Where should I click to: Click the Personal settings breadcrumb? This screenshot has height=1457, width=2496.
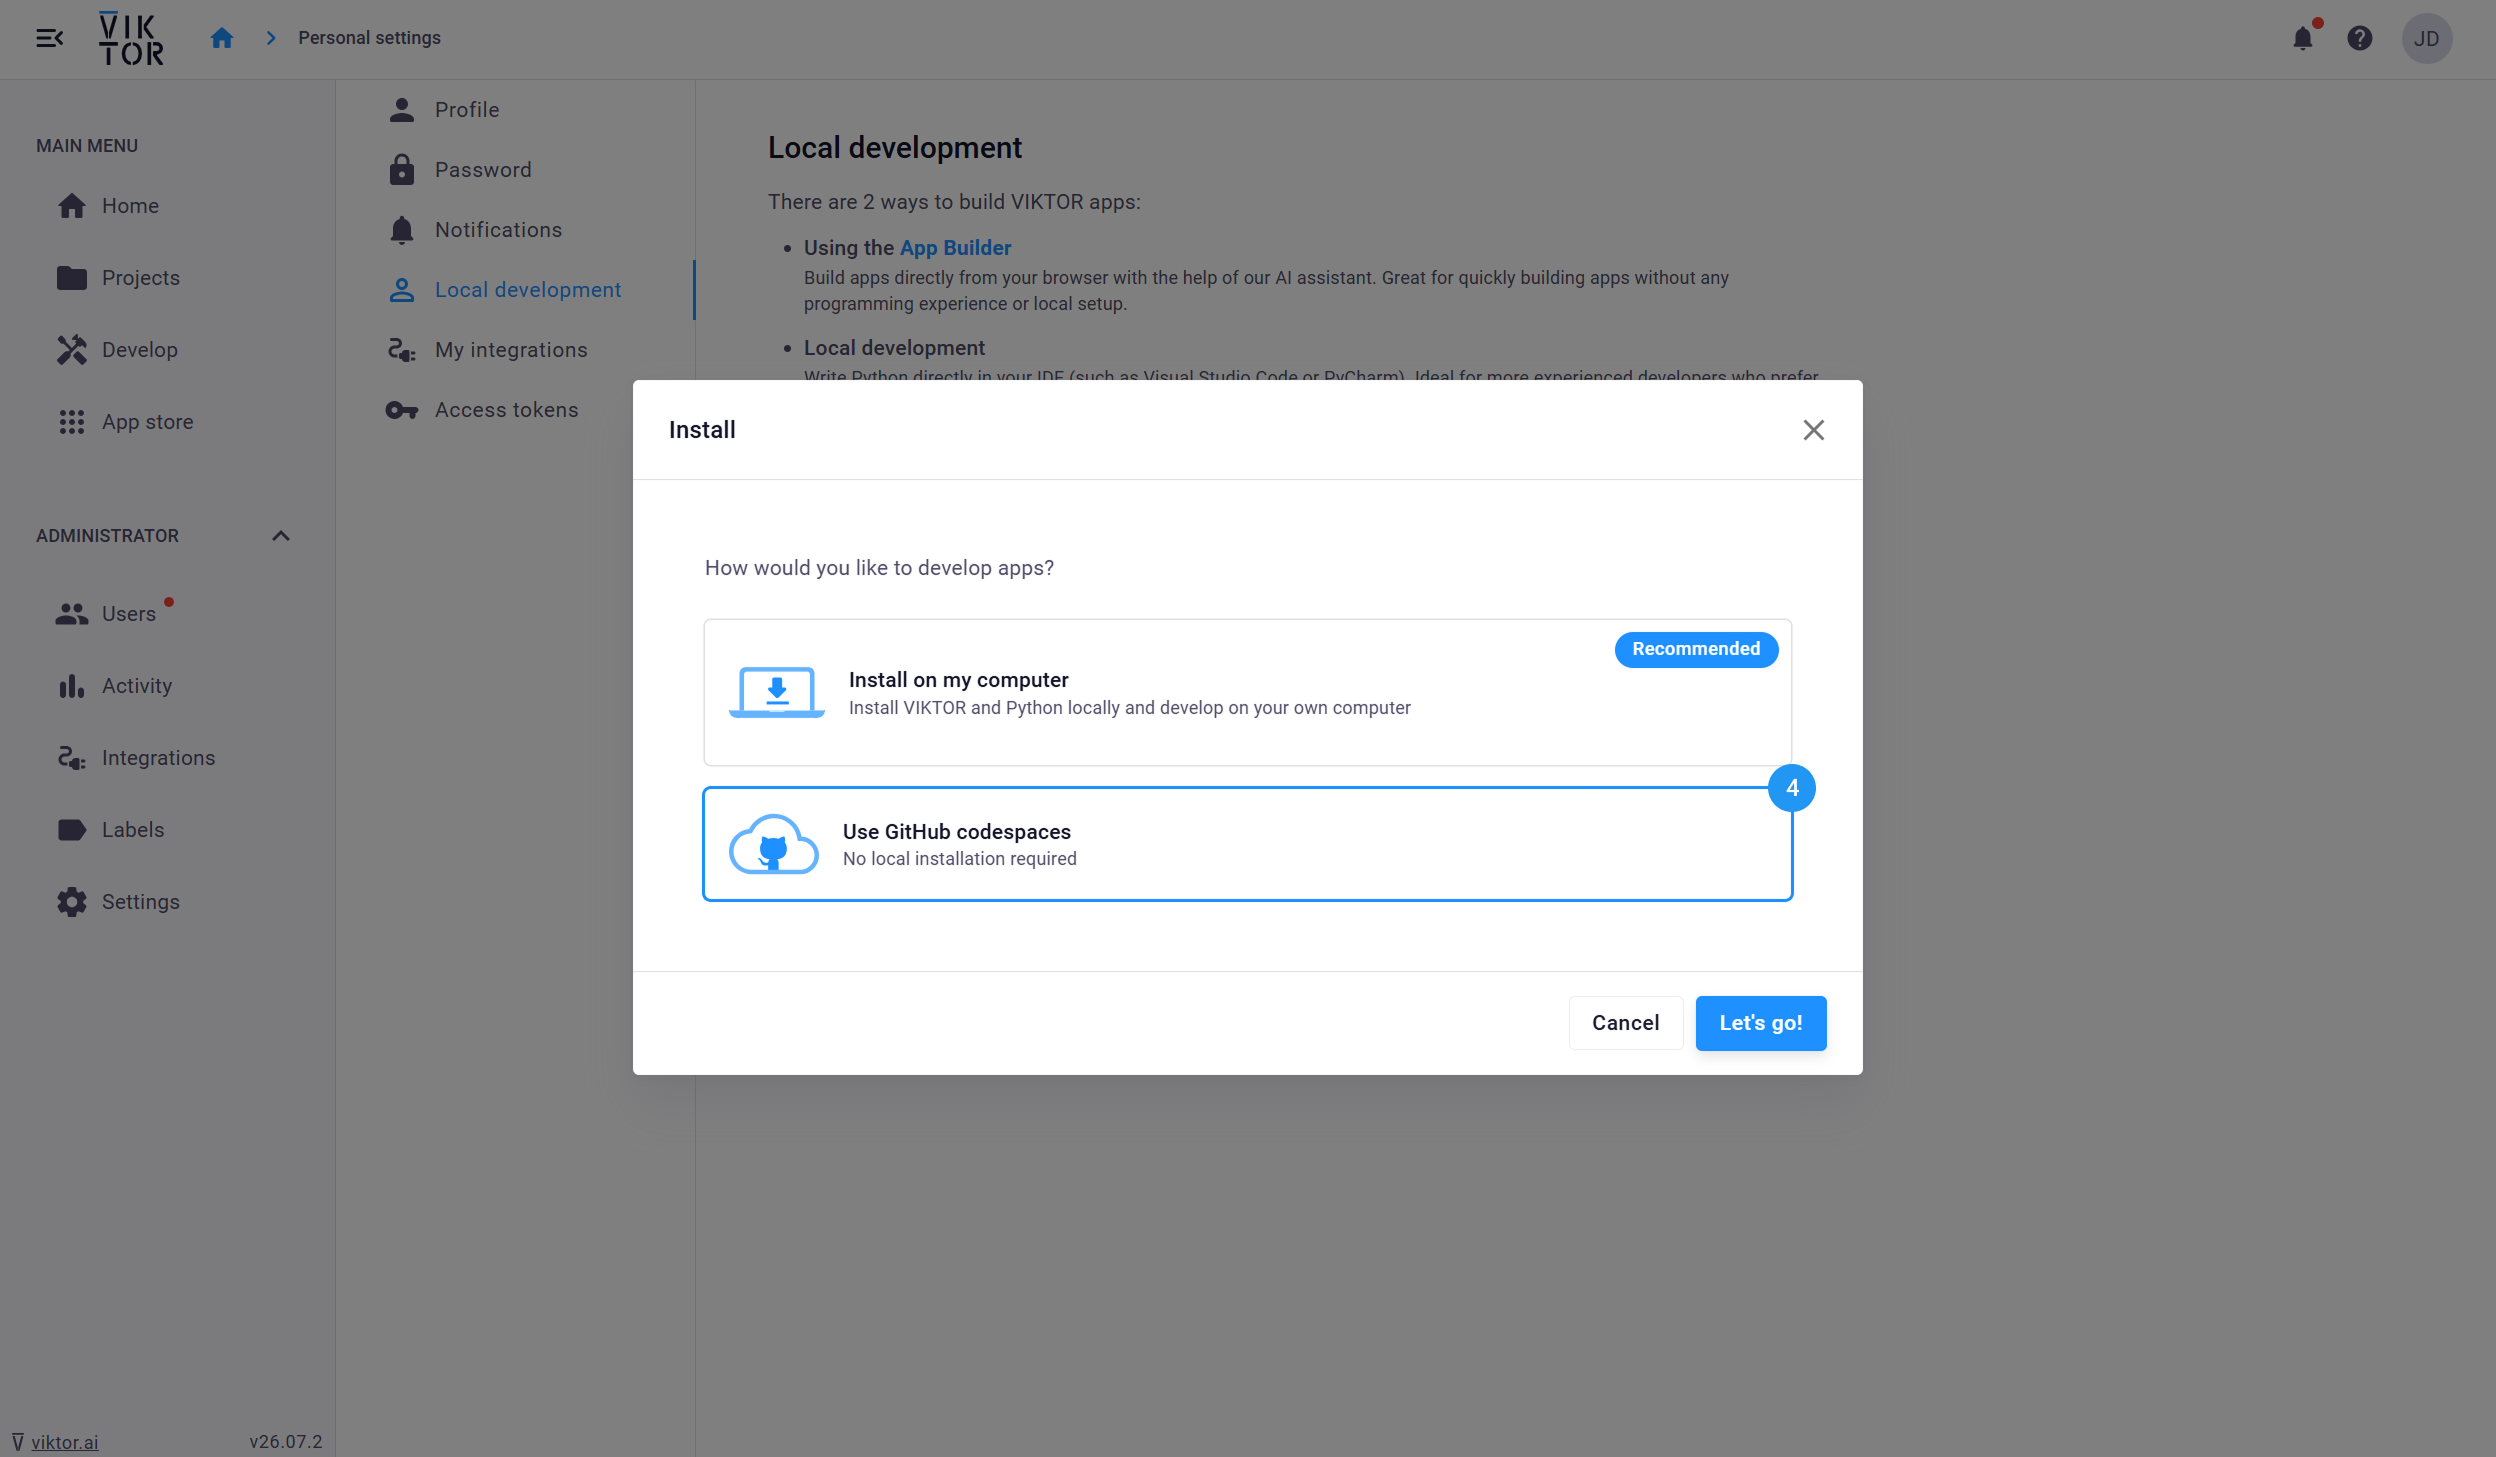(x=369, y=38)
